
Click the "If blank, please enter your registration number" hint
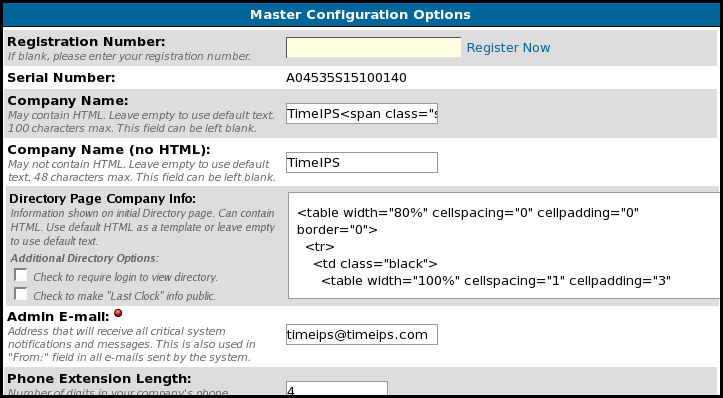[x=130, y=57]
